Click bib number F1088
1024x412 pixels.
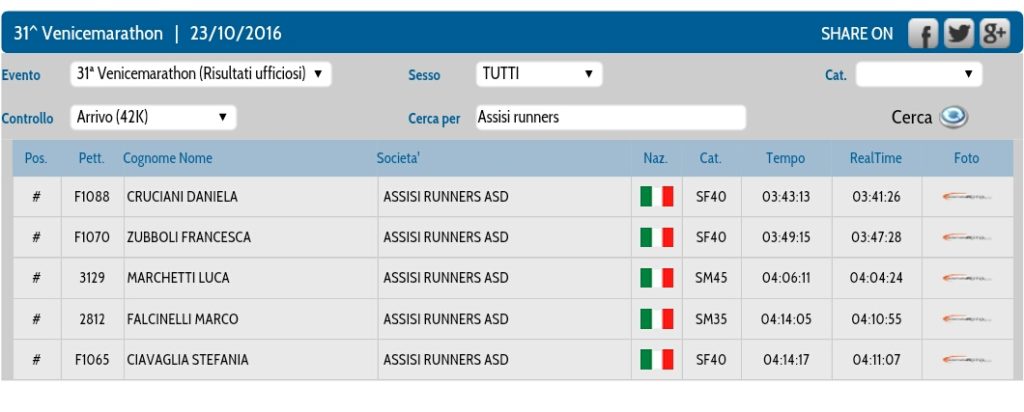(x=92, y=197)
